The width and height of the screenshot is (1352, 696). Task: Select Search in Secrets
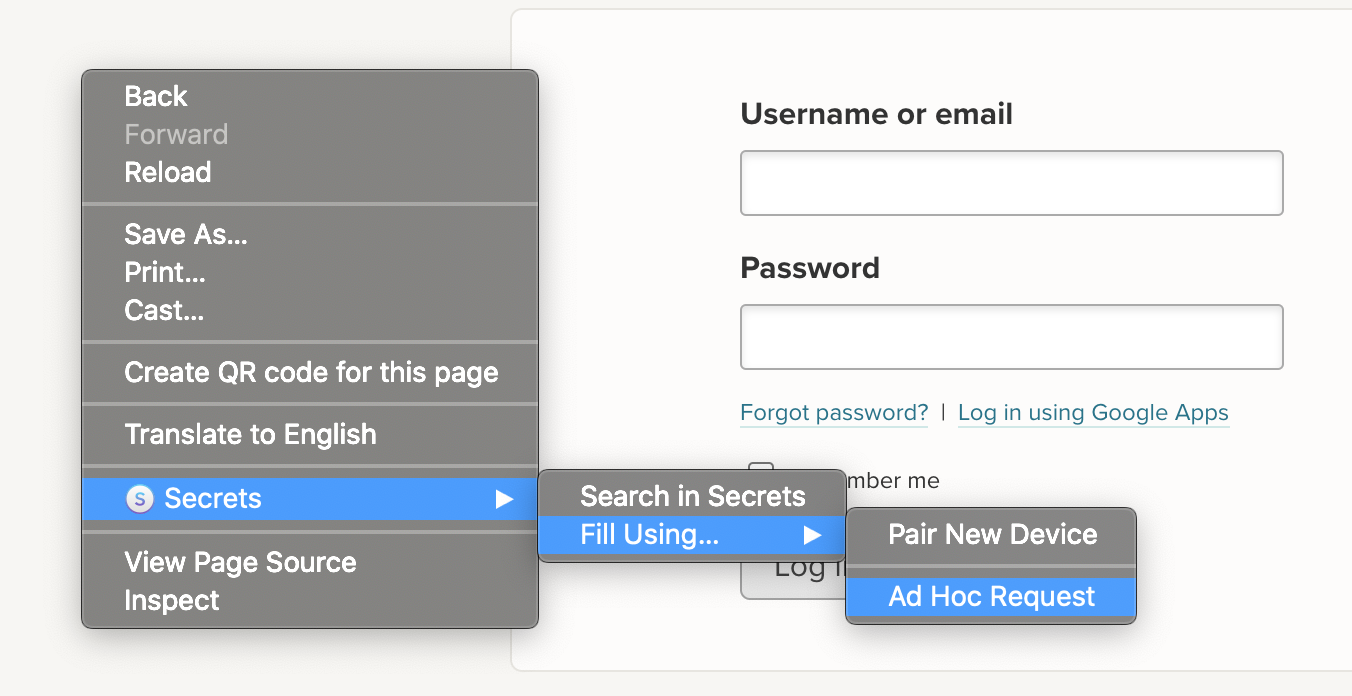point(692,496)
